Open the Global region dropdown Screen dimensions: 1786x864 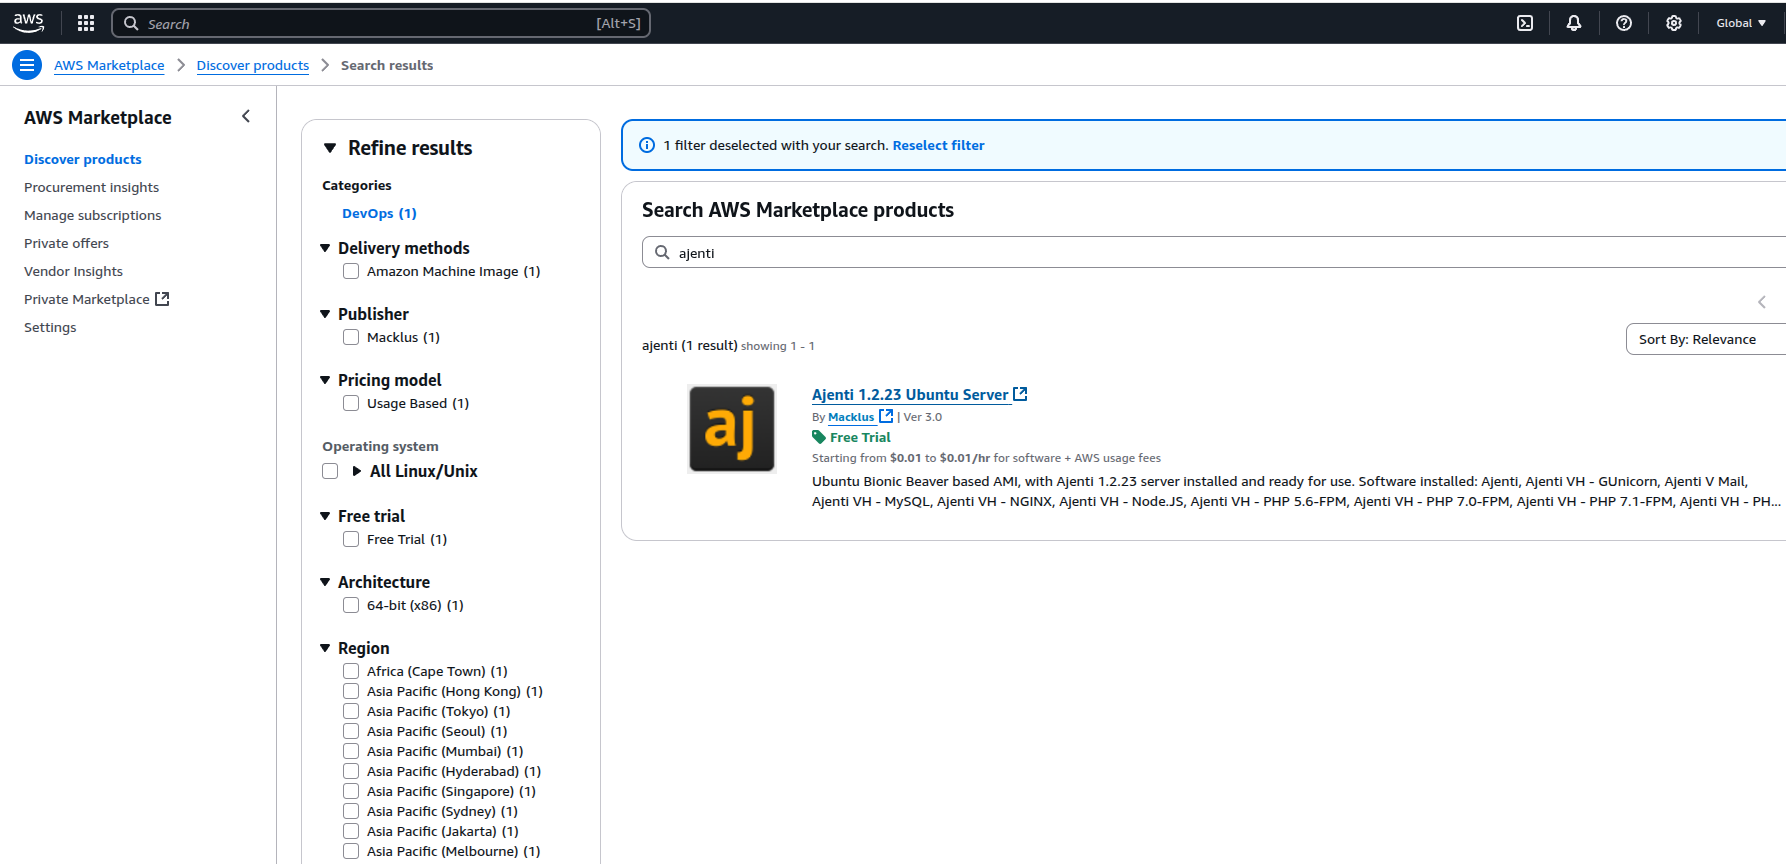coord(1741,23)
